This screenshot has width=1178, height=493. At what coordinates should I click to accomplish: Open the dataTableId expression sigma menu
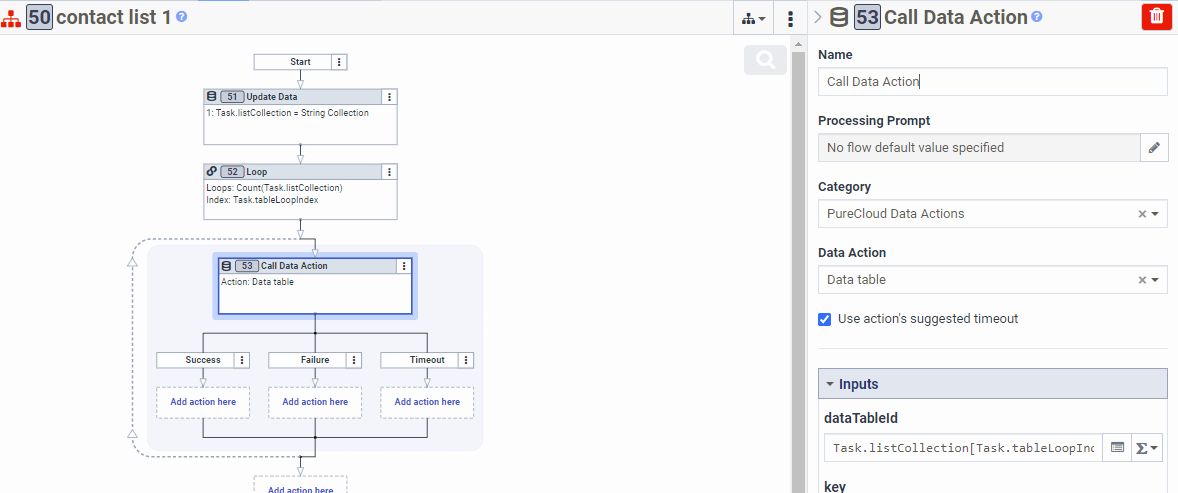point(1147,448)
